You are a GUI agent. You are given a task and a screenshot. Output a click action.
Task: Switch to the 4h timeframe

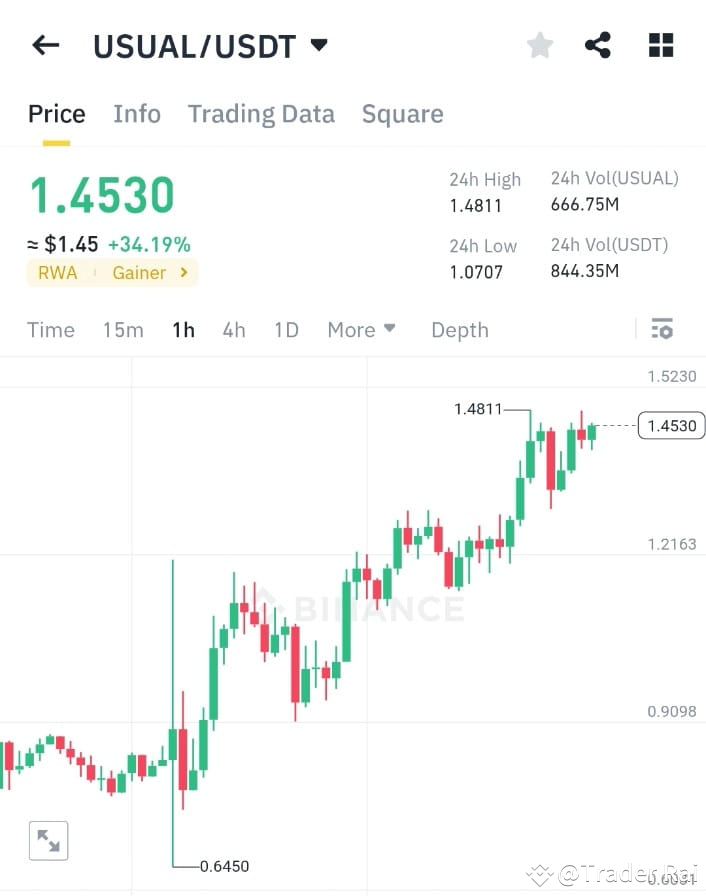233,329
